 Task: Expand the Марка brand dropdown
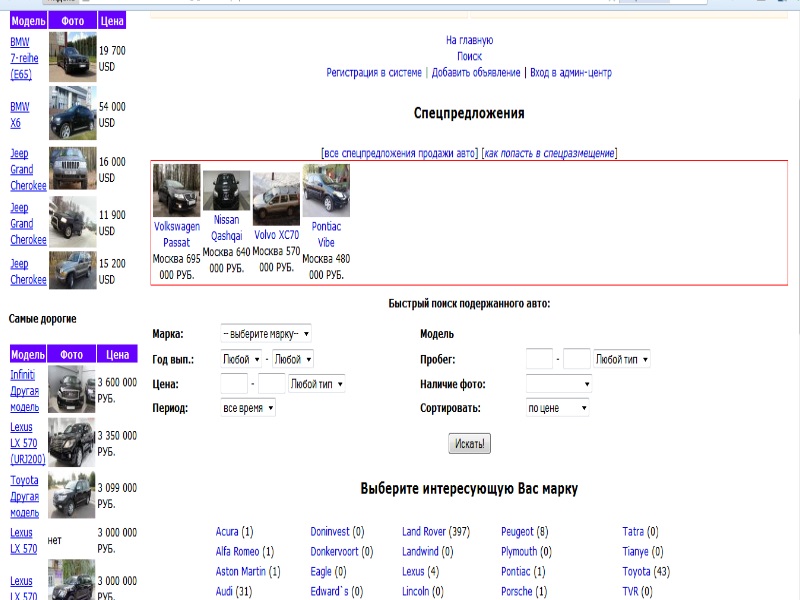(x=266, y=334)
